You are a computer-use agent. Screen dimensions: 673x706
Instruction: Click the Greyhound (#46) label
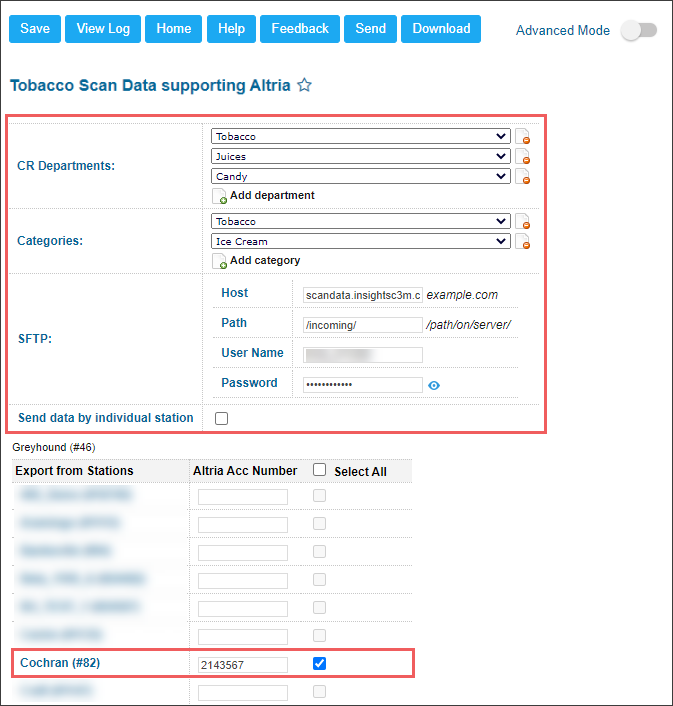click(54, 447)
